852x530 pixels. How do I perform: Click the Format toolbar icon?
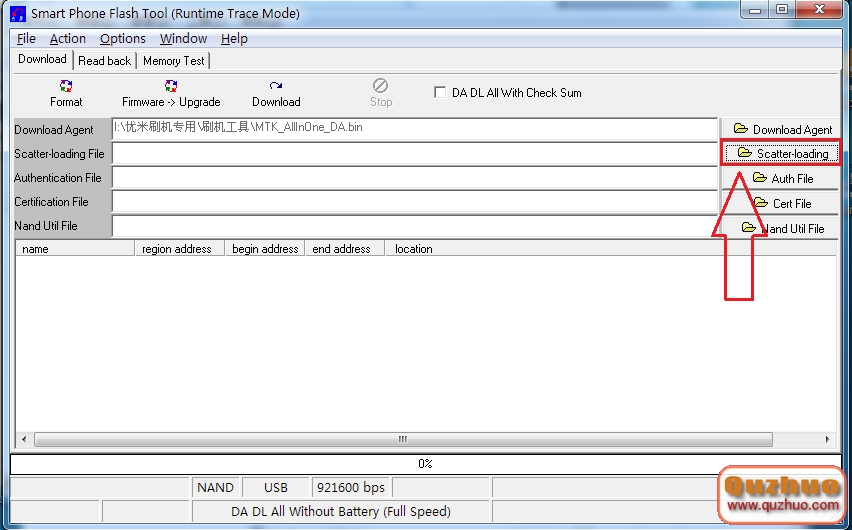66,86
